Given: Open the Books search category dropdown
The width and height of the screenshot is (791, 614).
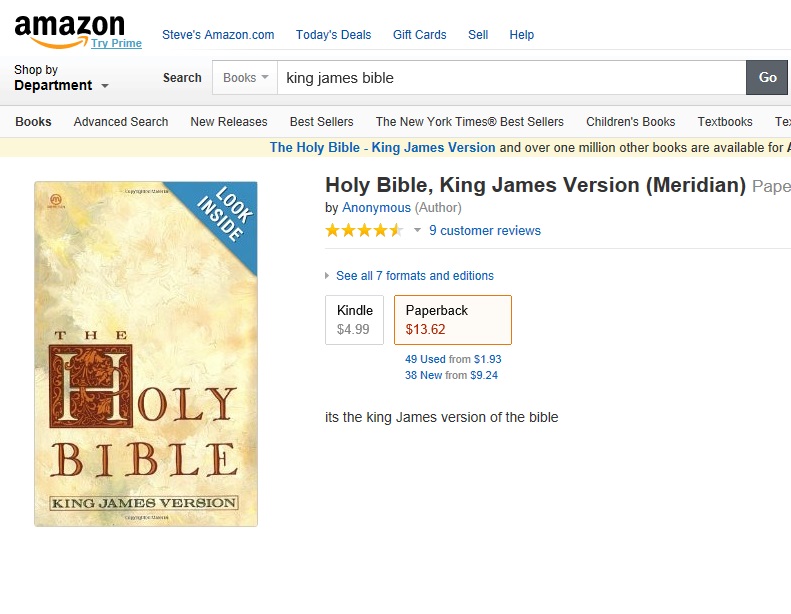Looking at the screenshot, I should 245,78.
